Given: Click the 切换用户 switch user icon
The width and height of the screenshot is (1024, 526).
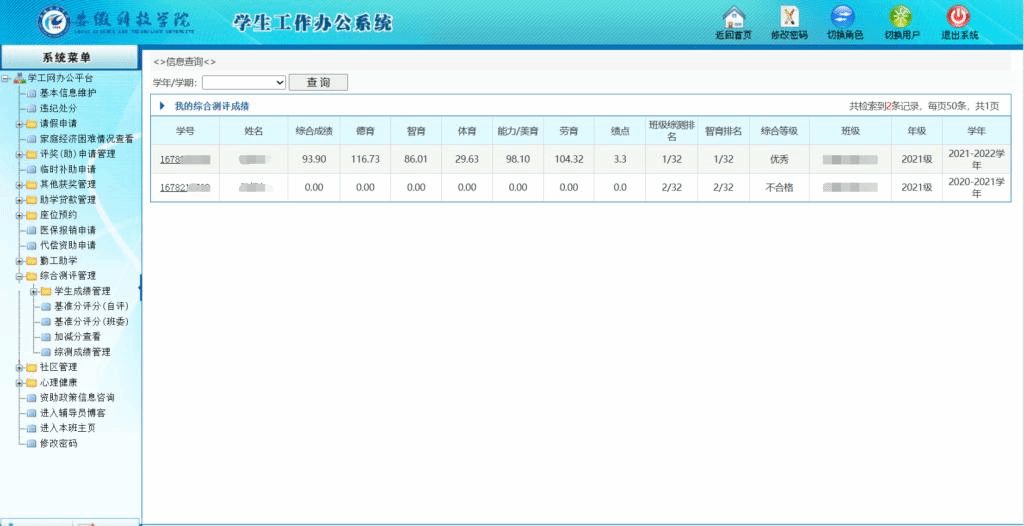Looking at the screenshot, I should (x=901, y=18).
